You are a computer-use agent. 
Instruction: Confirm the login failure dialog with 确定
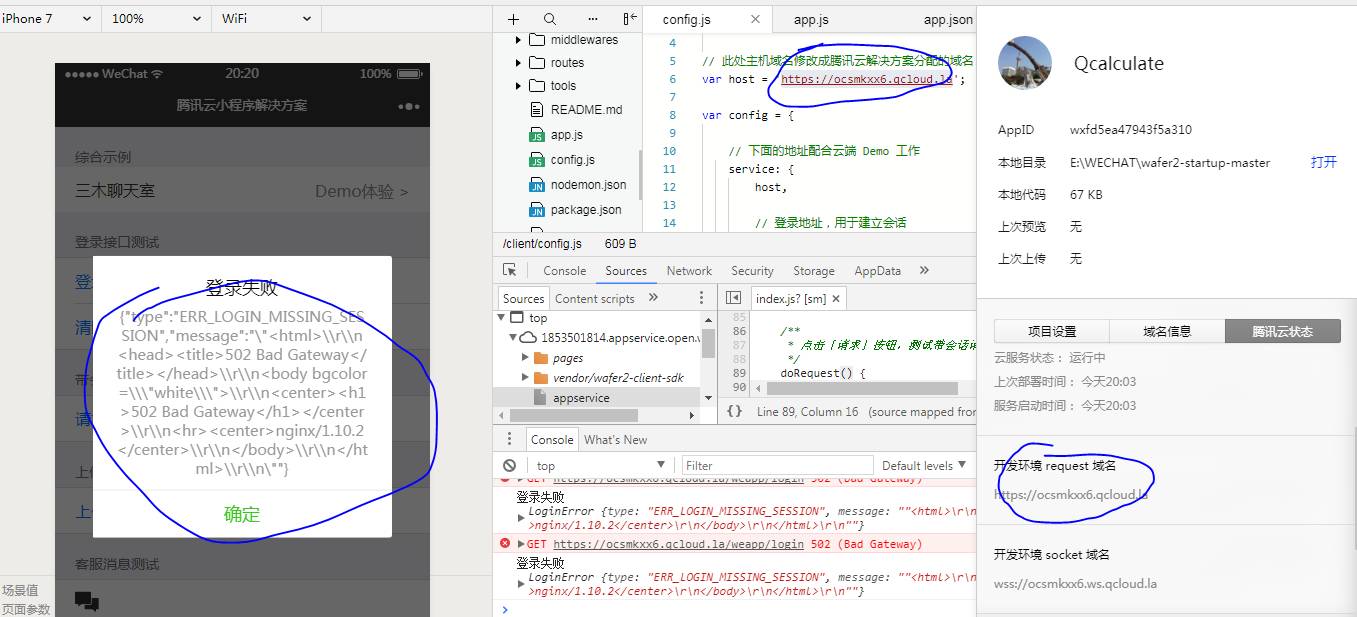point(242,514)
